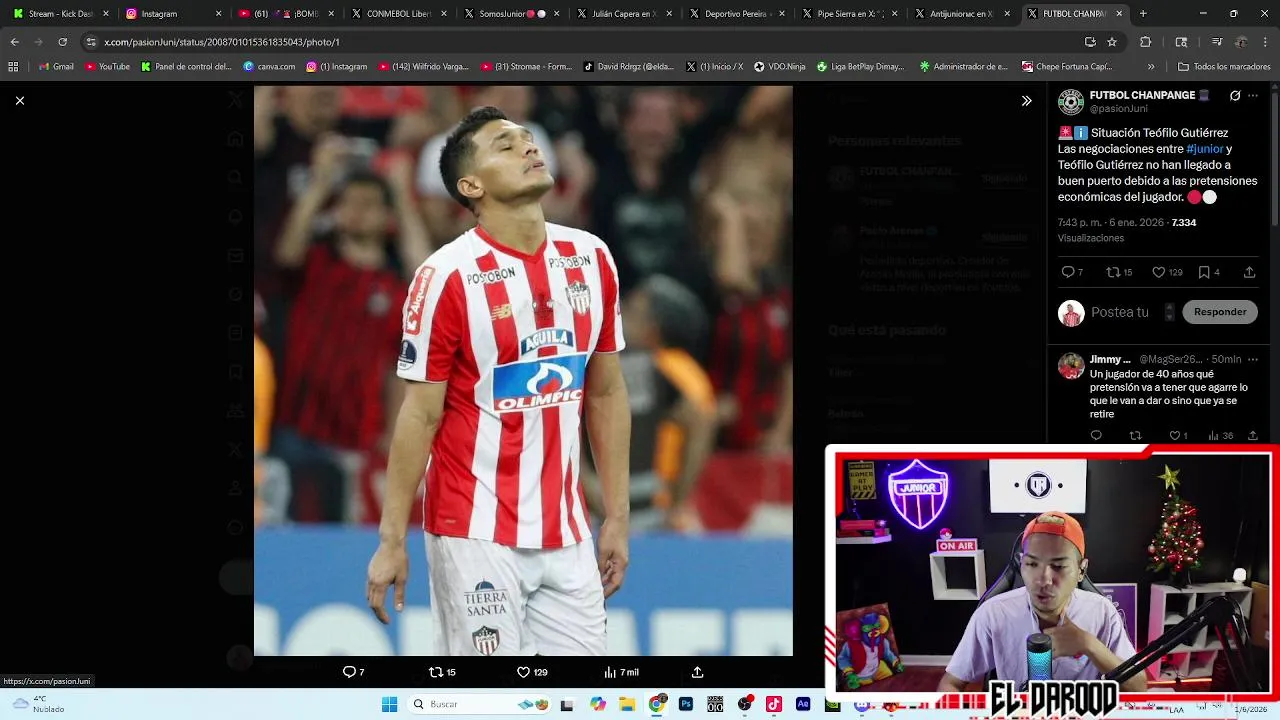This screenshot has width=1280, height=720.
Task: Open canva.com bookmark
Action: (x=270, y=67)
